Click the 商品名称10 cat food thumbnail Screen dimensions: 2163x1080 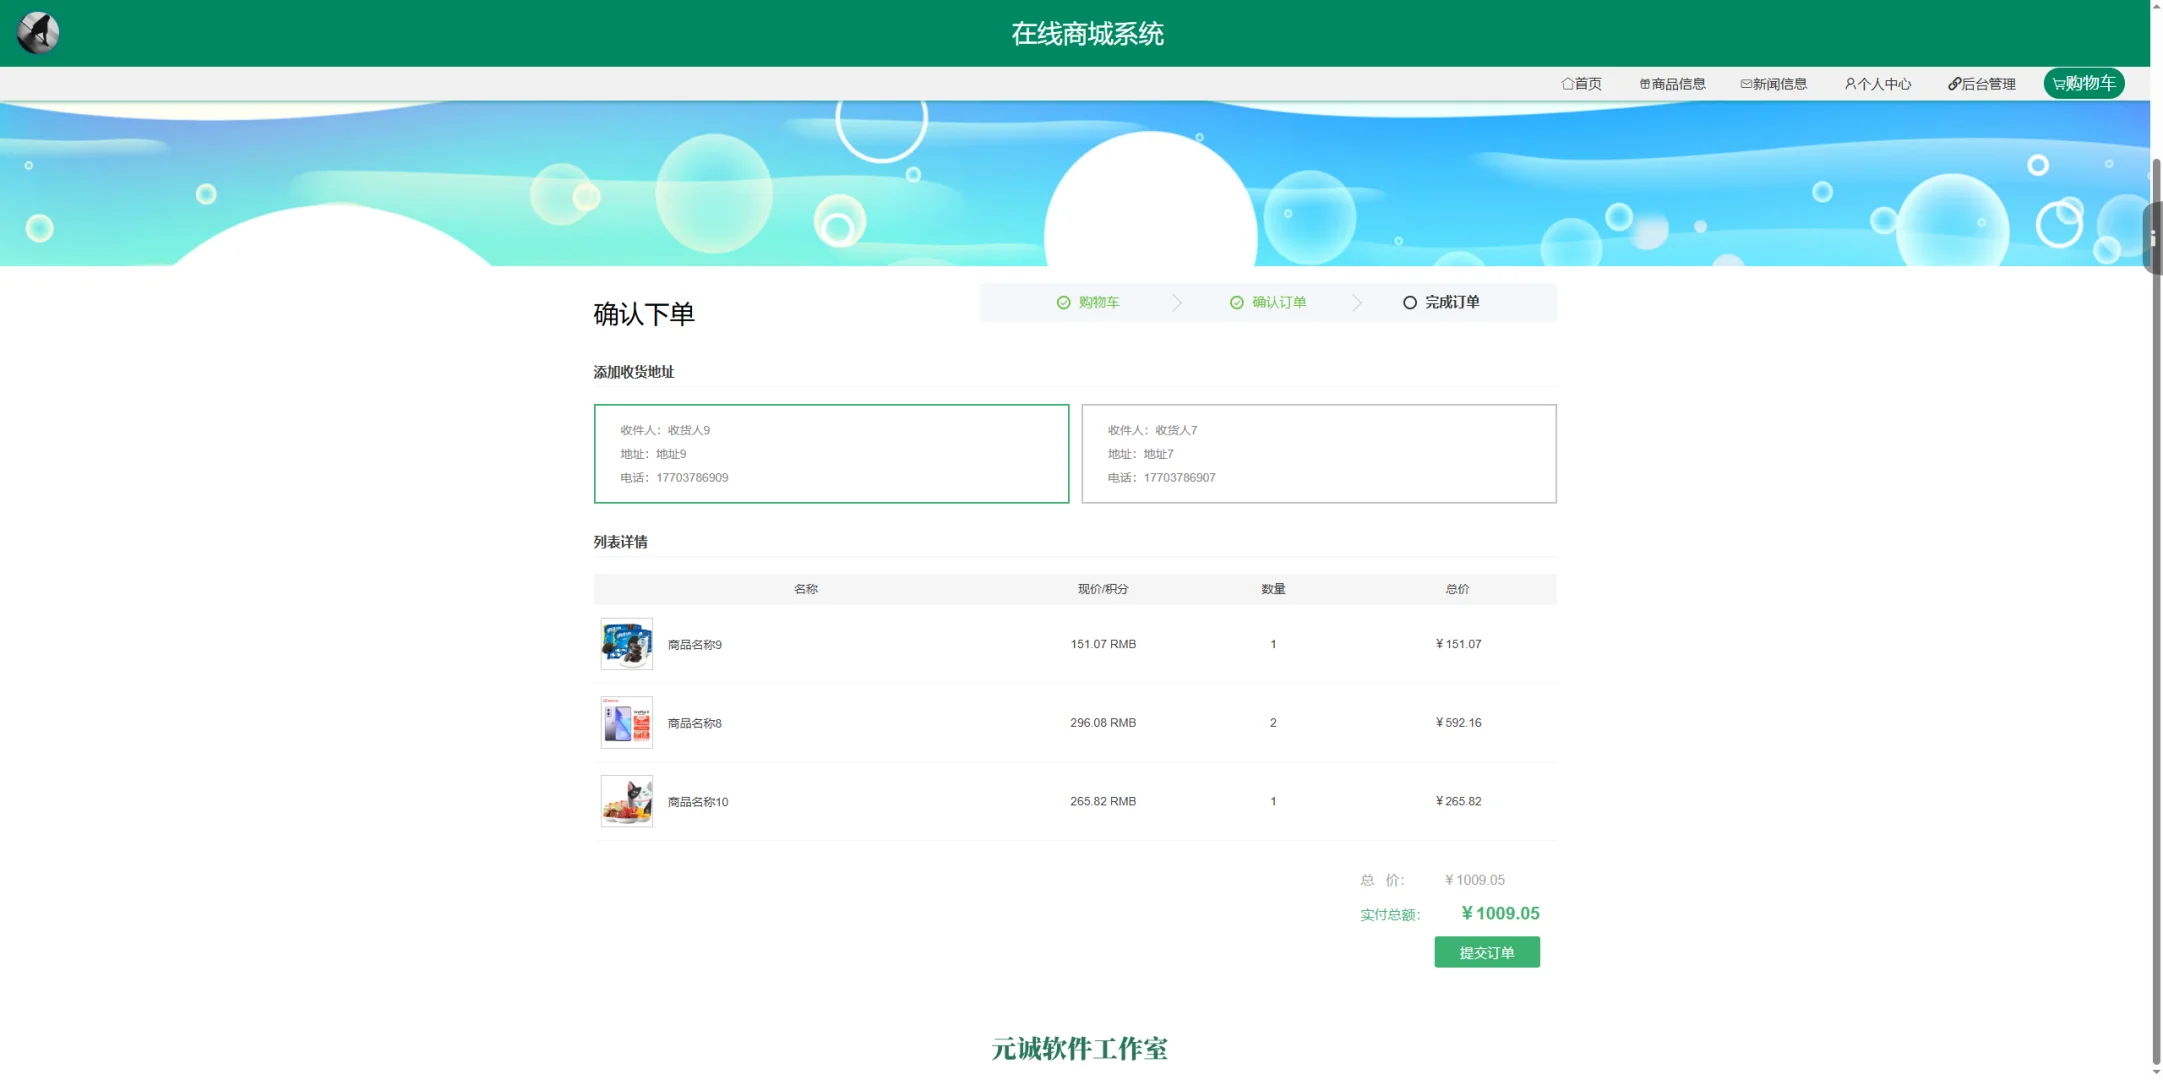point(625,800)
